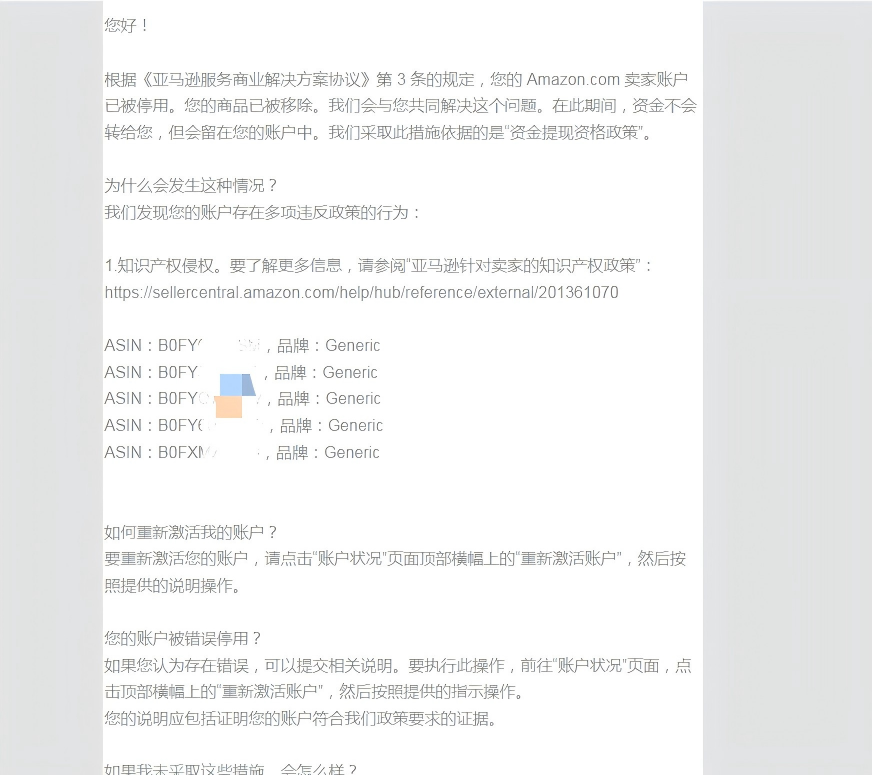Click the light blue square covering the ASINs

click(233, 385)
